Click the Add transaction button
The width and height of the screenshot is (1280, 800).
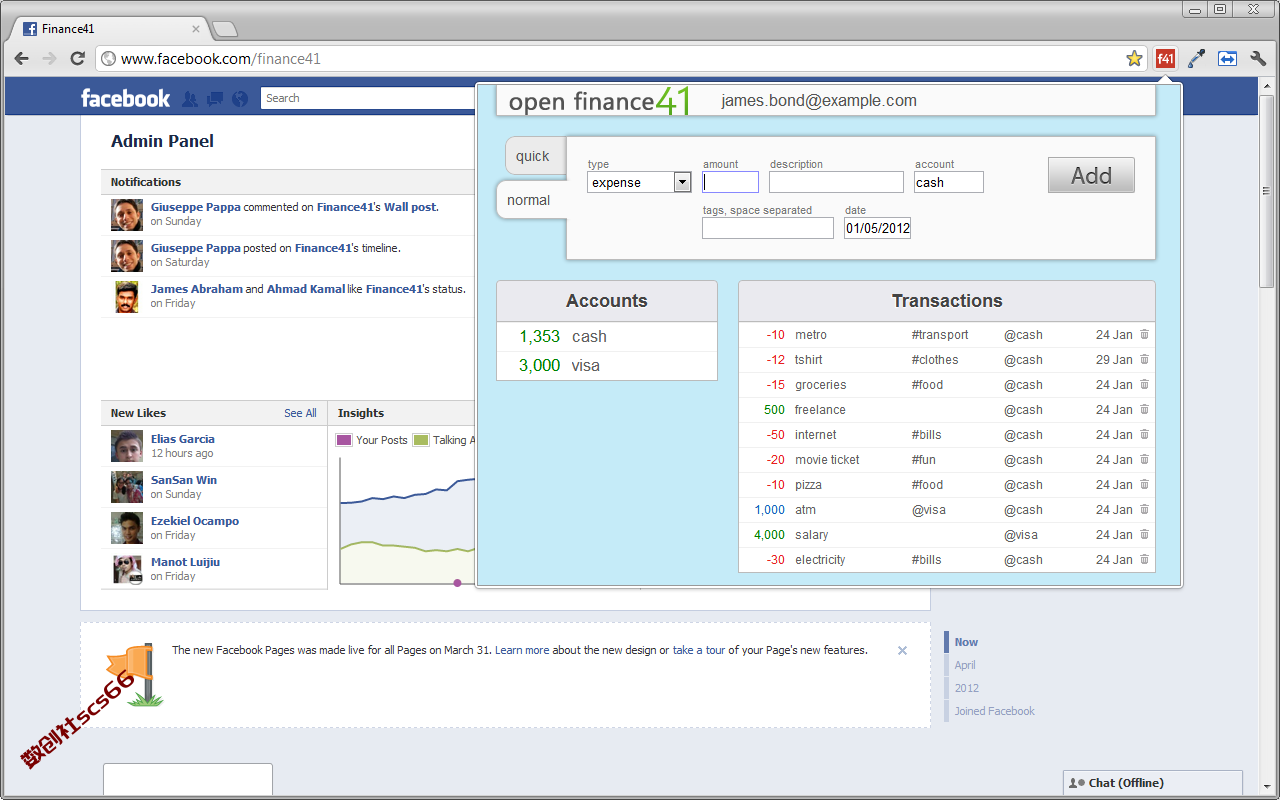pyautogui.click(x=1091, y=175)
